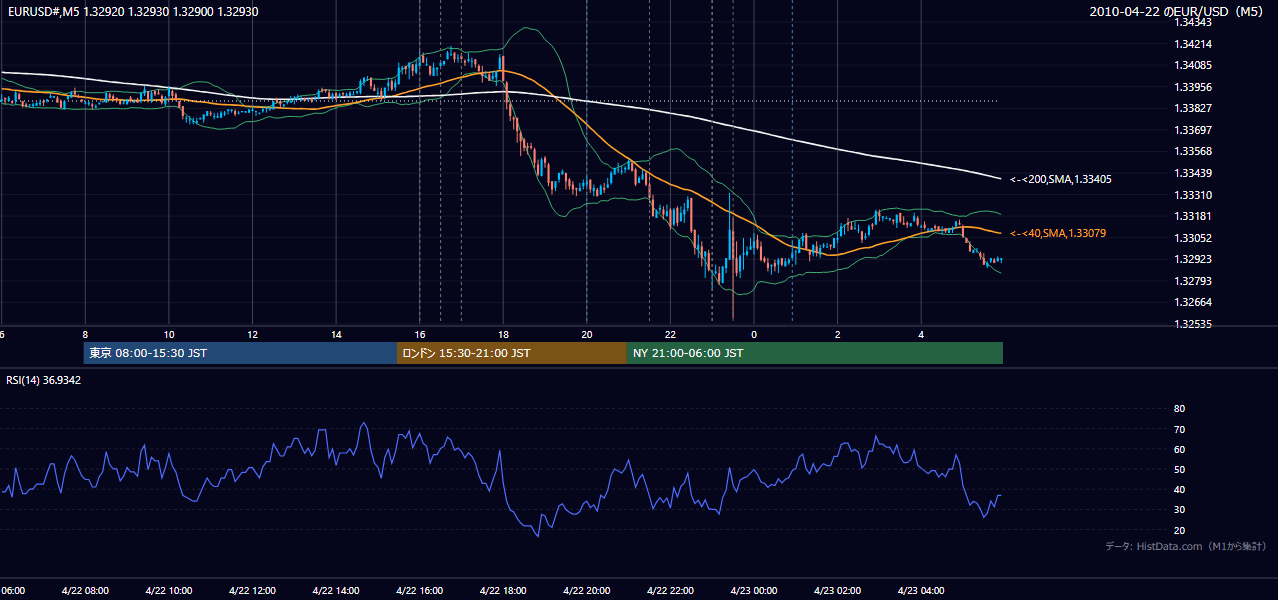
Task: Click hour label 22 under price chart
Action: 670,334
